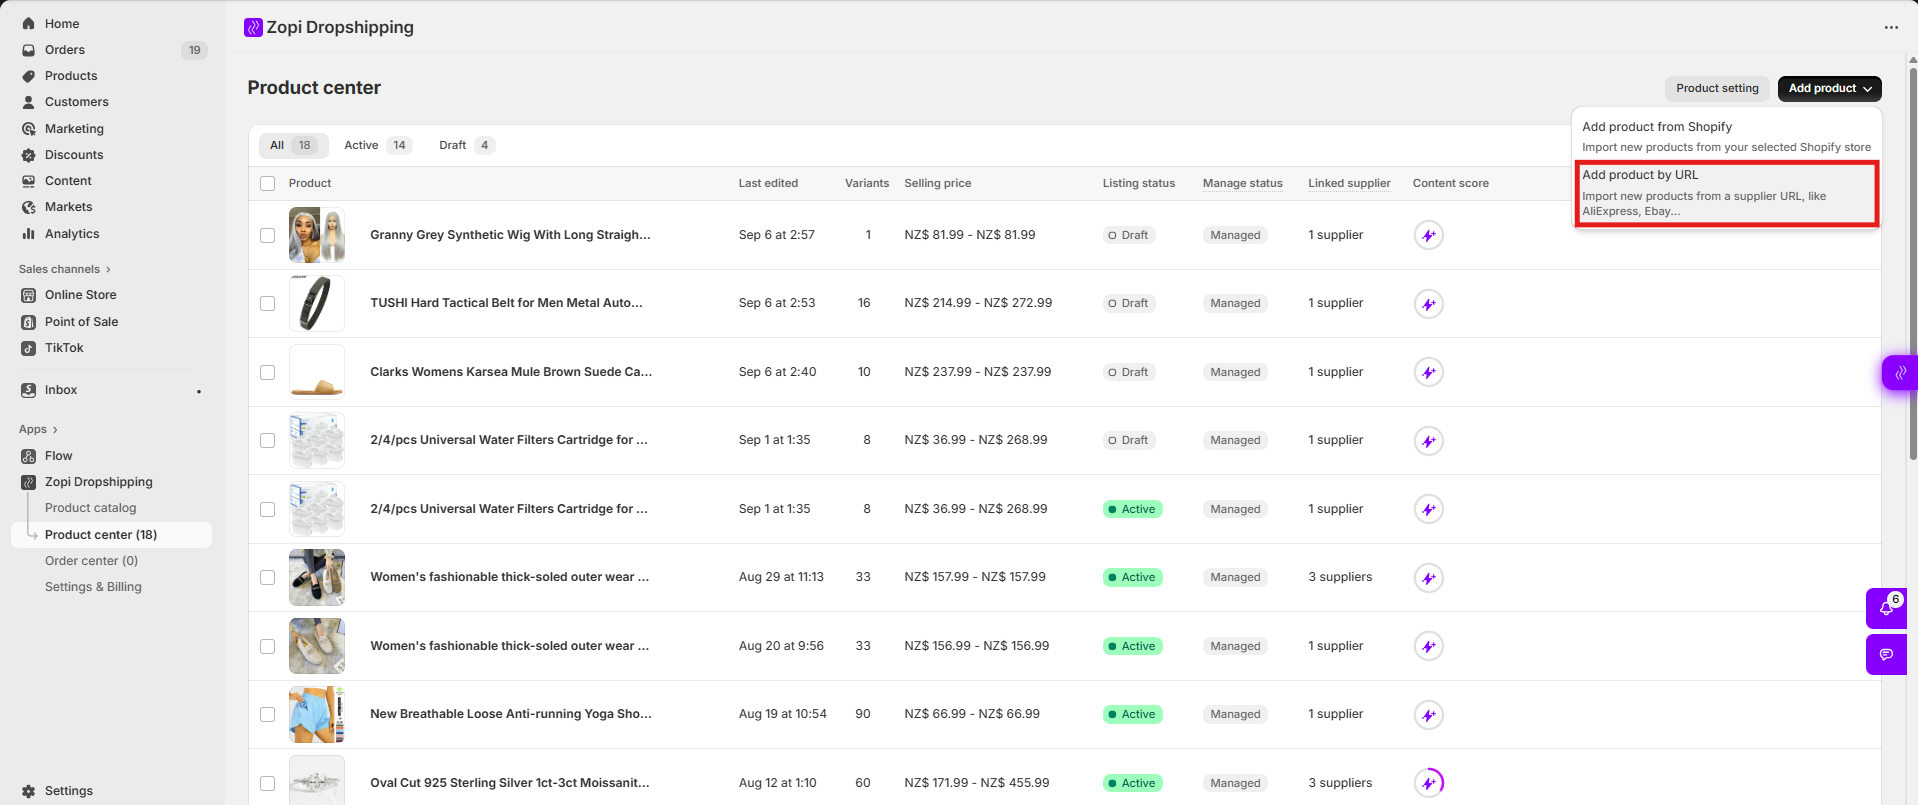Collapse the Add product dropdown button

[1829, 89]
